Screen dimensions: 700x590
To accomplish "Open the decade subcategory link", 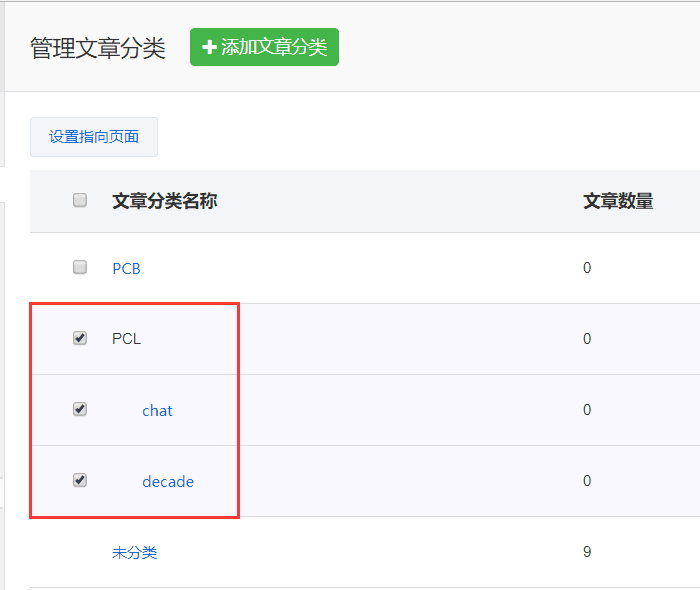I will [167, 481].
